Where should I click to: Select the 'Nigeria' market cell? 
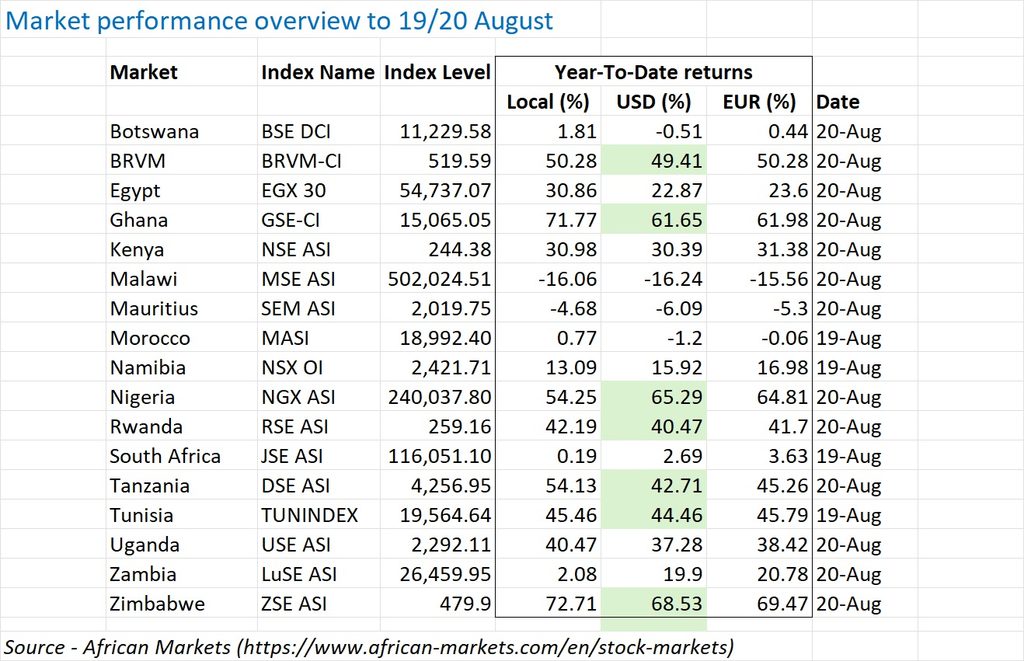point(182,396)
